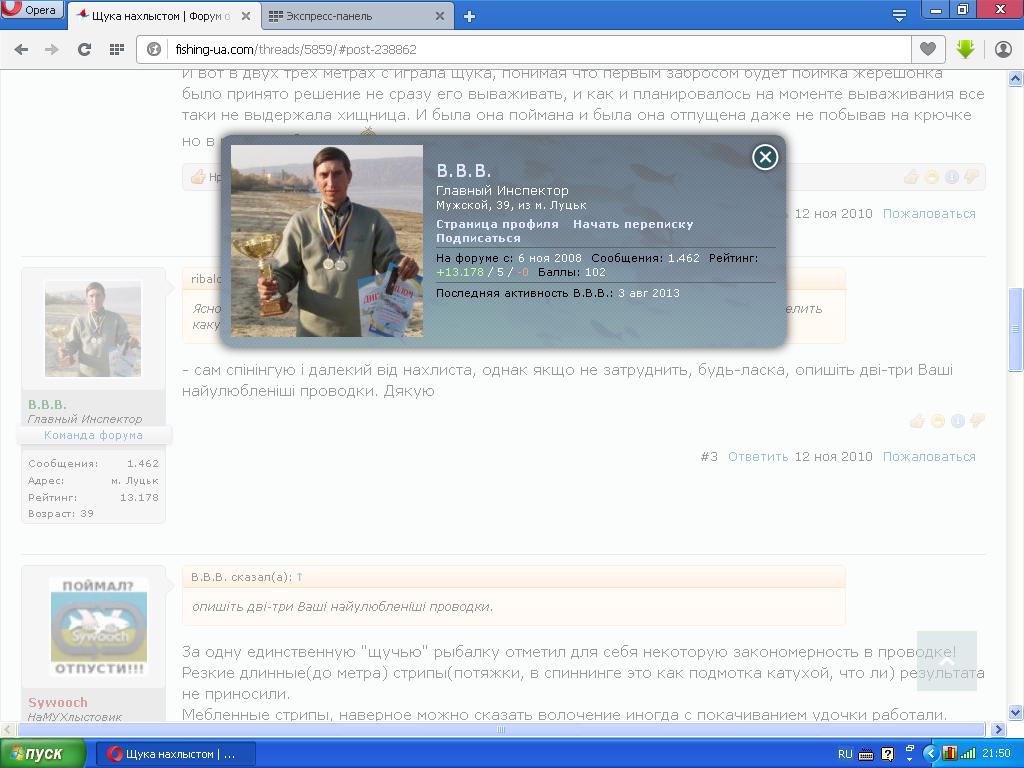
Task: Open Страница профиля link in popup
Action: (x=497, y=224)
